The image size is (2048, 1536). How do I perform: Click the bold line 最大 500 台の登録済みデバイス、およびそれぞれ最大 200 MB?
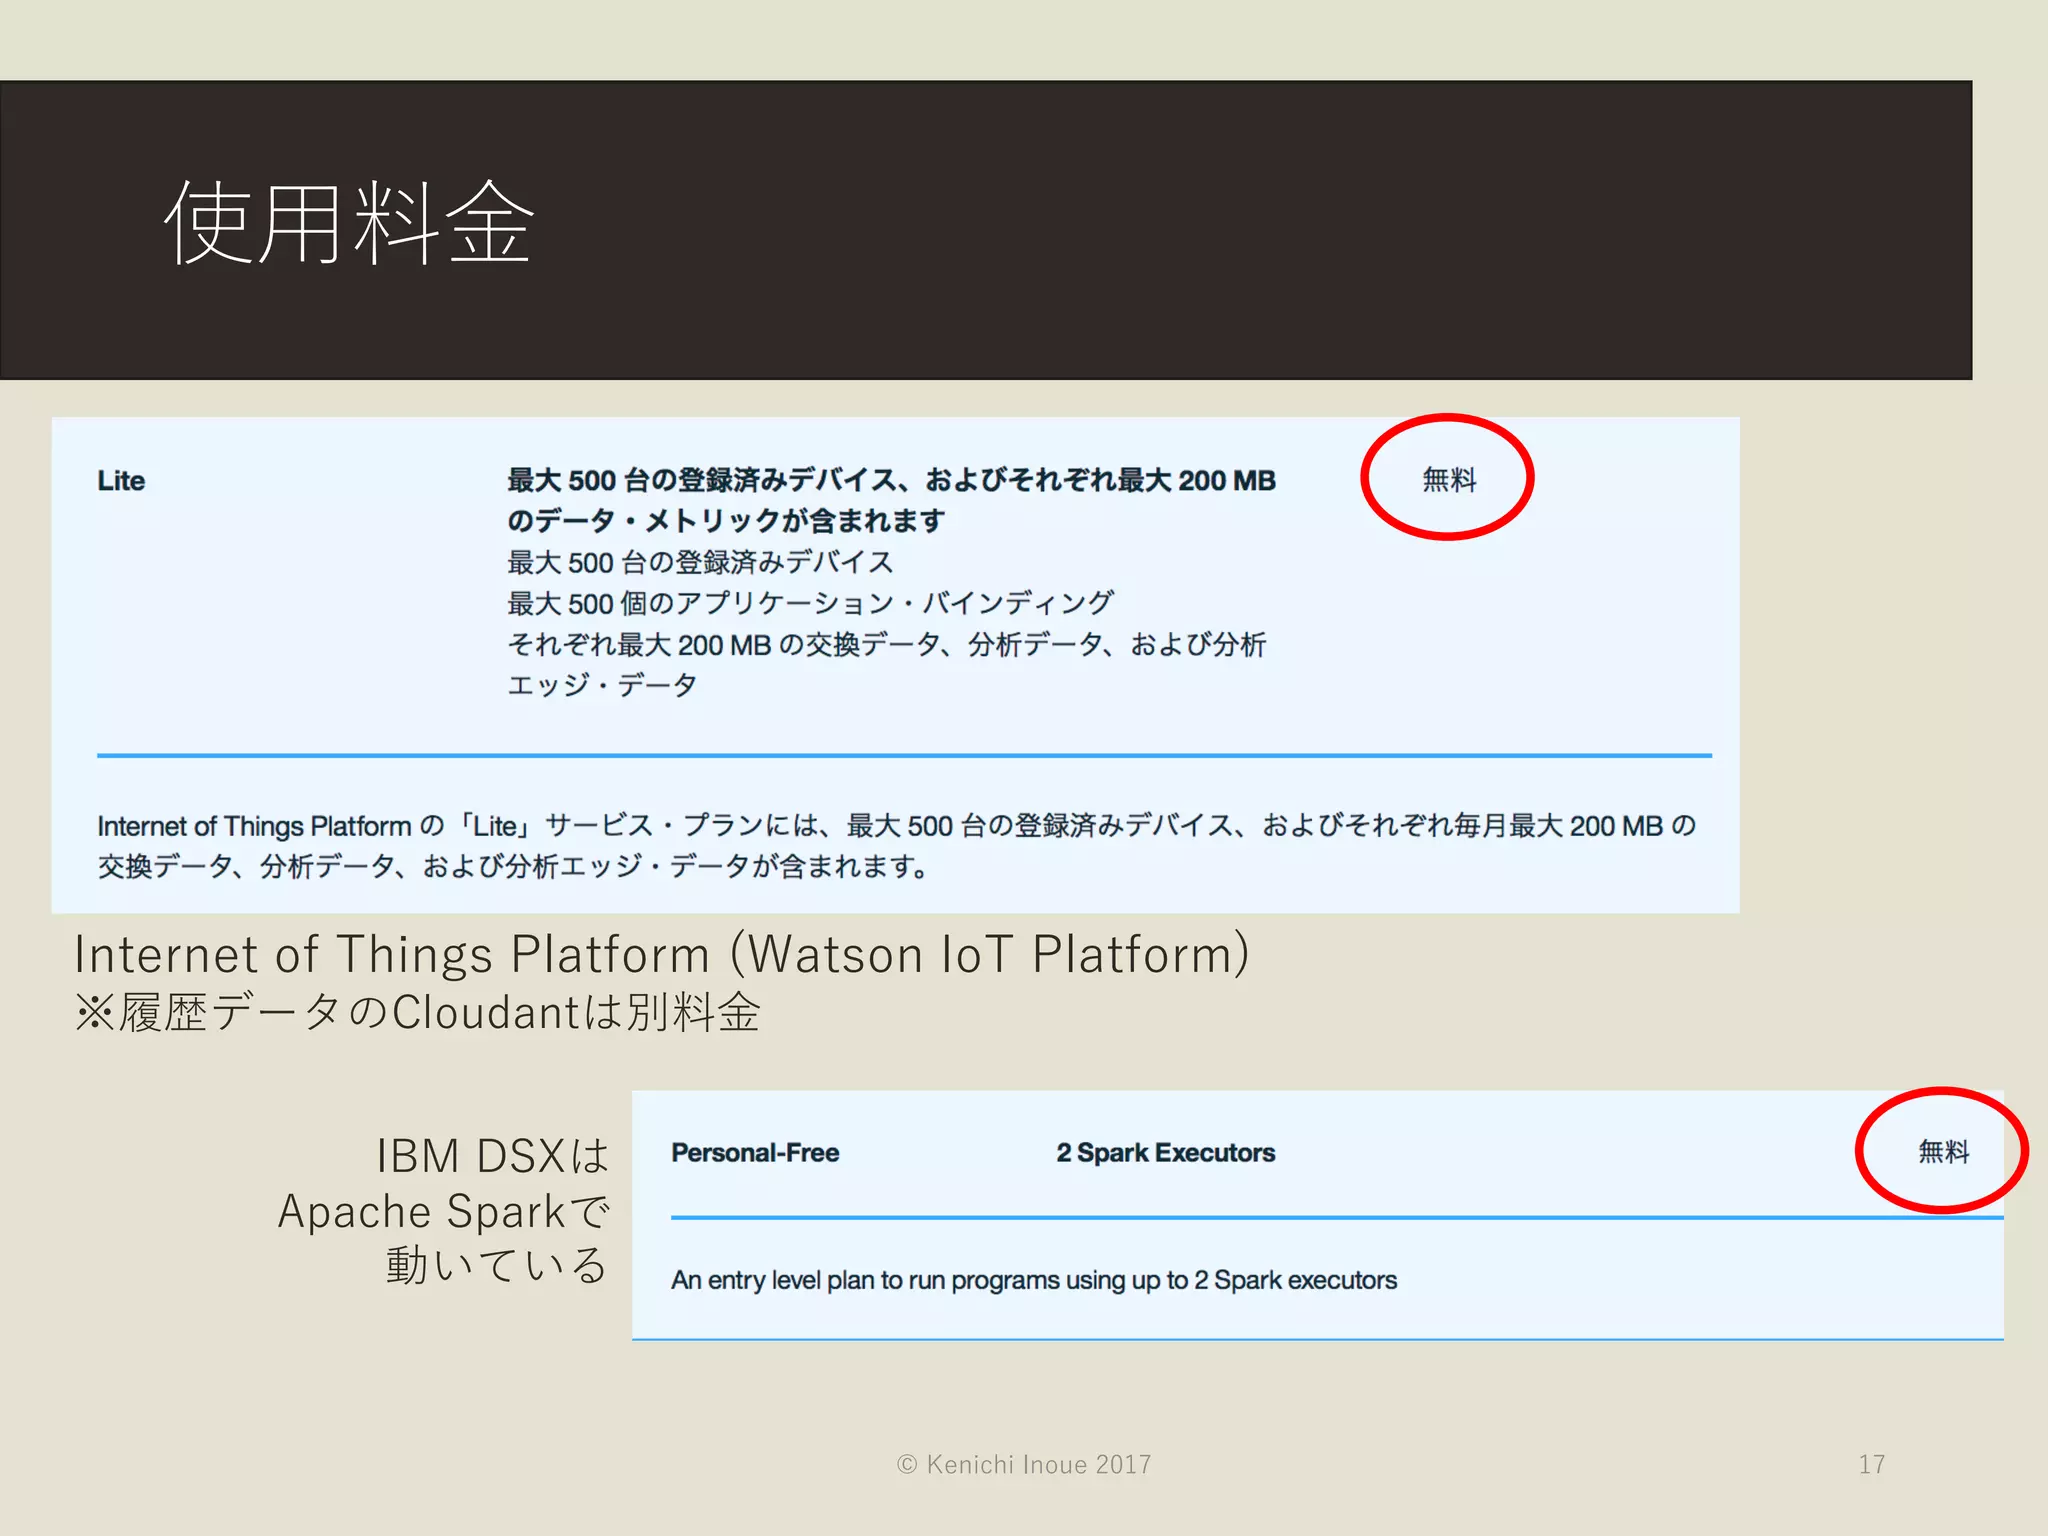tap(891, 480)
